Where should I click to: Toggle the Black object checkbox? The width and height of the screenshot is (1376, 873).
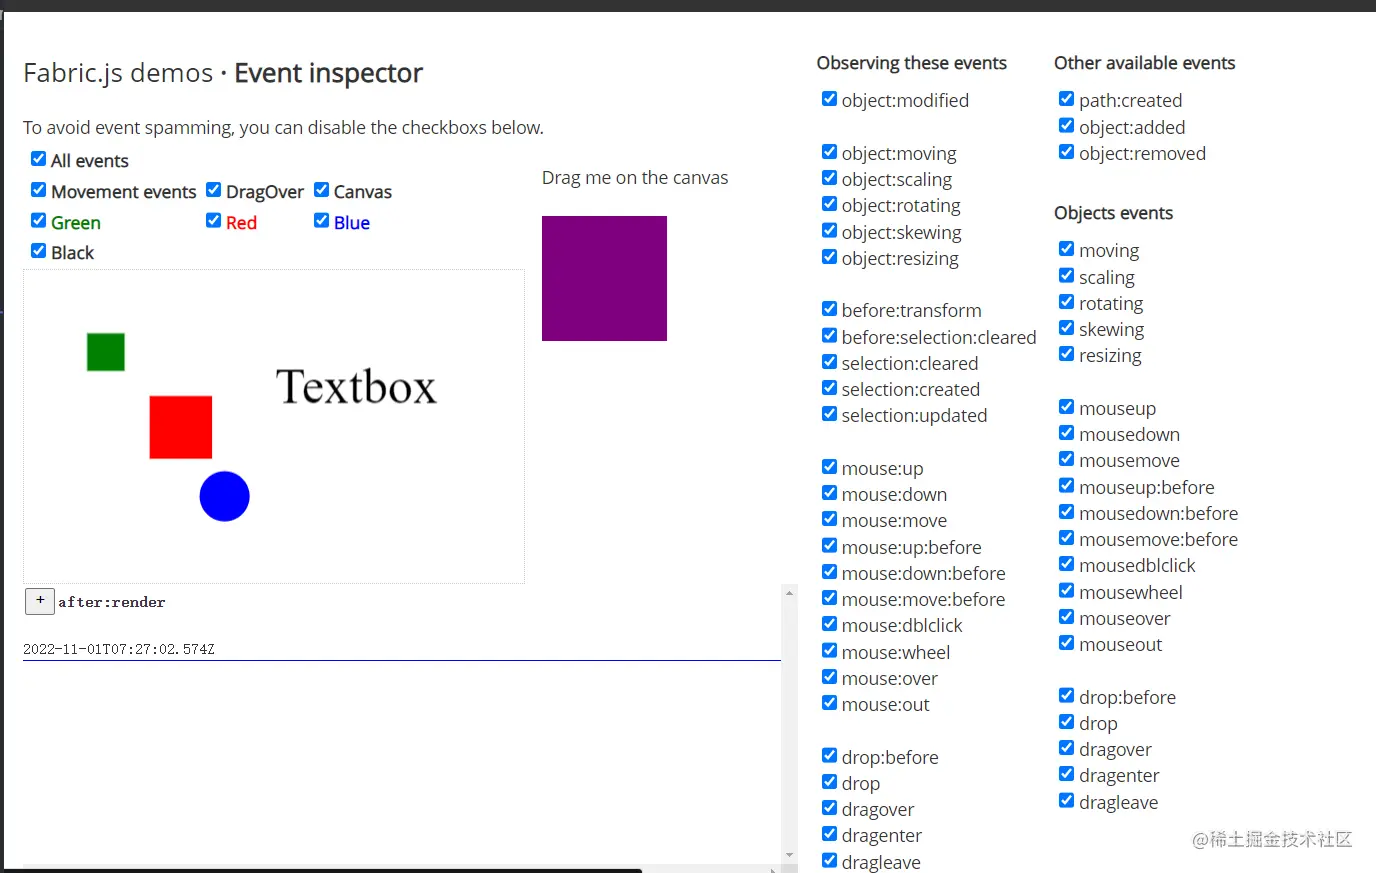point(38,251)
